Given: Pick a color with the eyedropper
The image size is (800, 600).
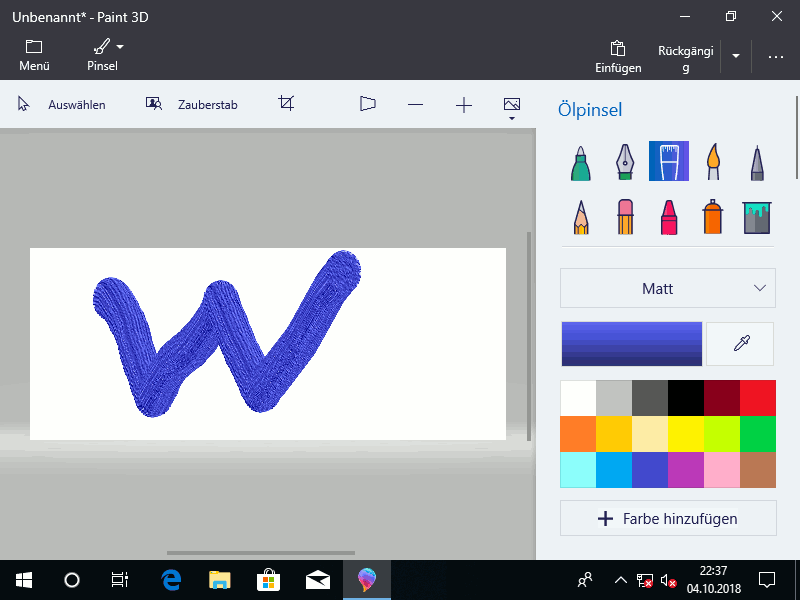Looking at the screenshot, I should (x=739, y=343).
